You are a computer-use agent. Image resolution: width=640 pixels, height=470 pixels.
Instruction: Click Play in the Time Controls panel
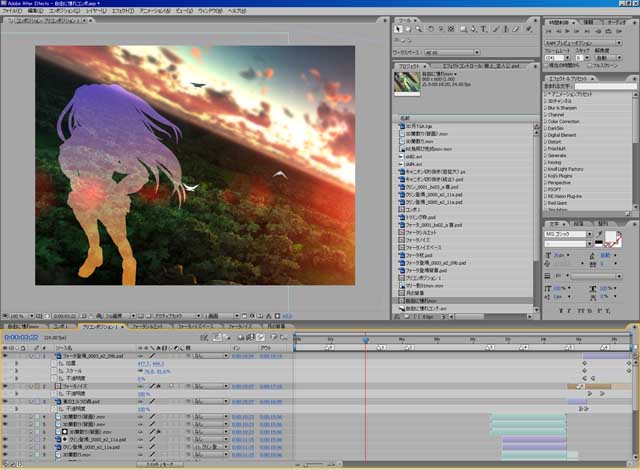(x=568, y=31)
